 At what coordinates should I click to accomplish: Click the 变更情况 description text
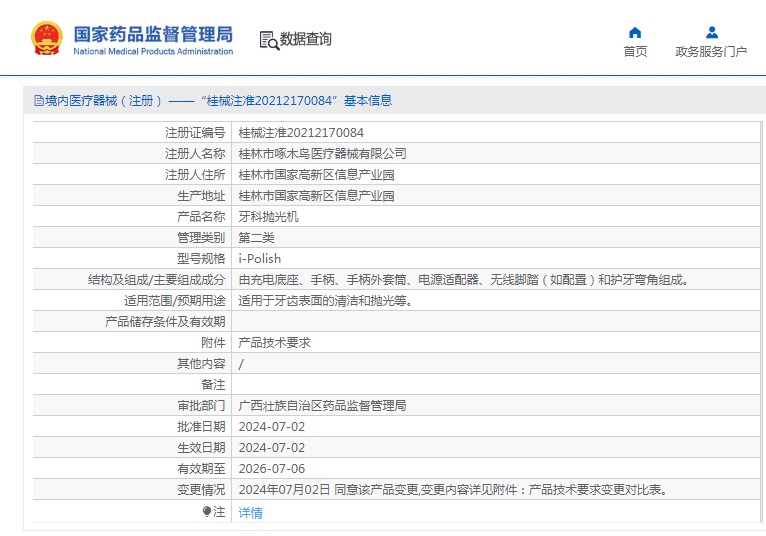tap(452, 490)
